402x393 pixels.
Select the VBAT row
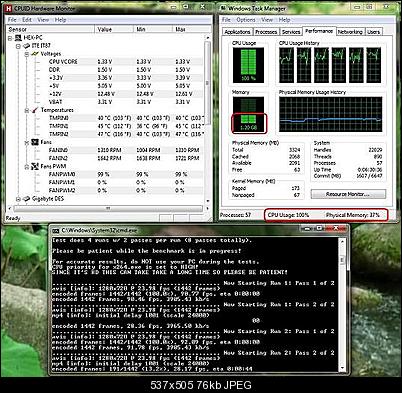click(x=125, y=102)
